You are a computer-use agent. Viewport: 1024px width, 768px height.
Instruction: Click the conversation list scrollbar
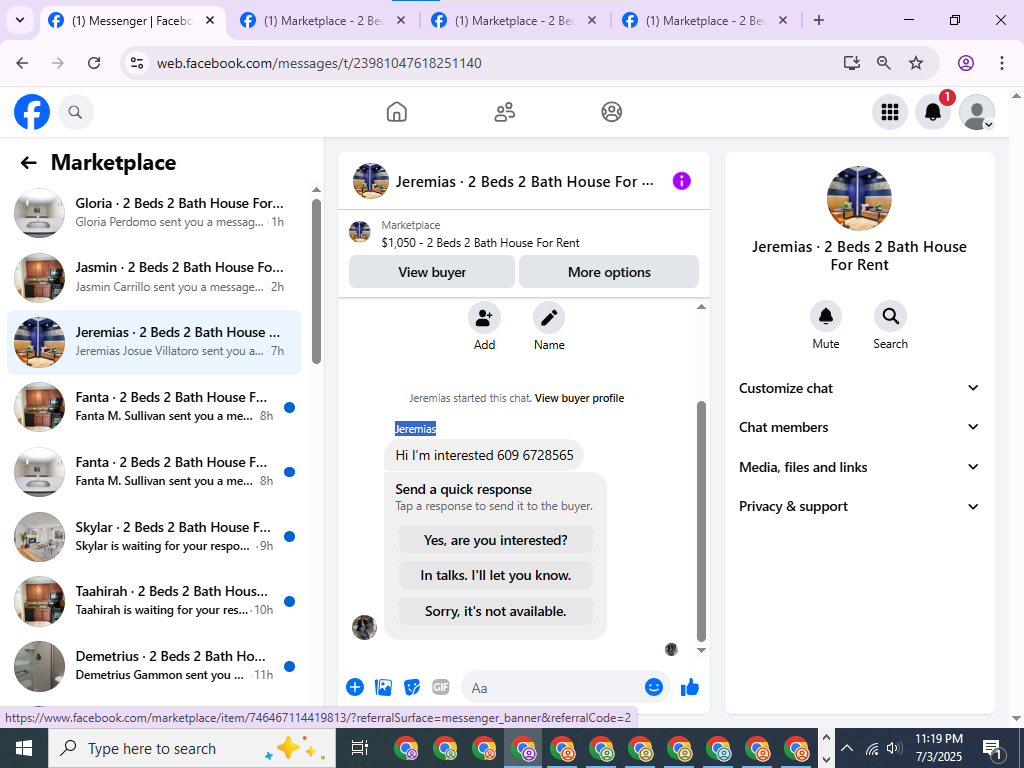(x=316, y=281)
